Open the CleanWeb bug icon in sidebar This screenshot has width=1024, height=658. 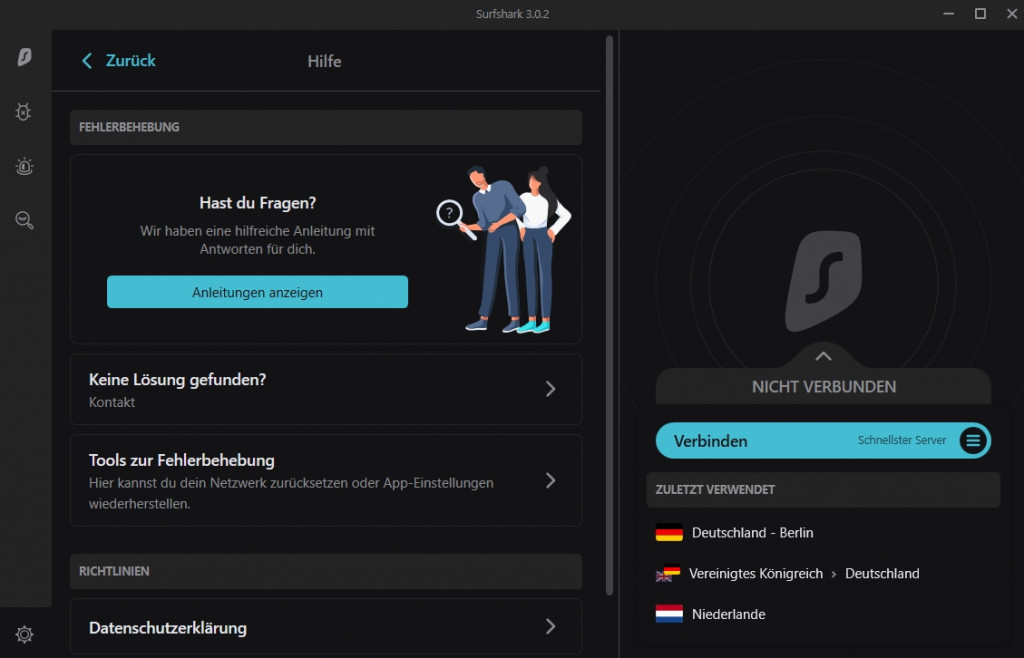click(24, 112)
